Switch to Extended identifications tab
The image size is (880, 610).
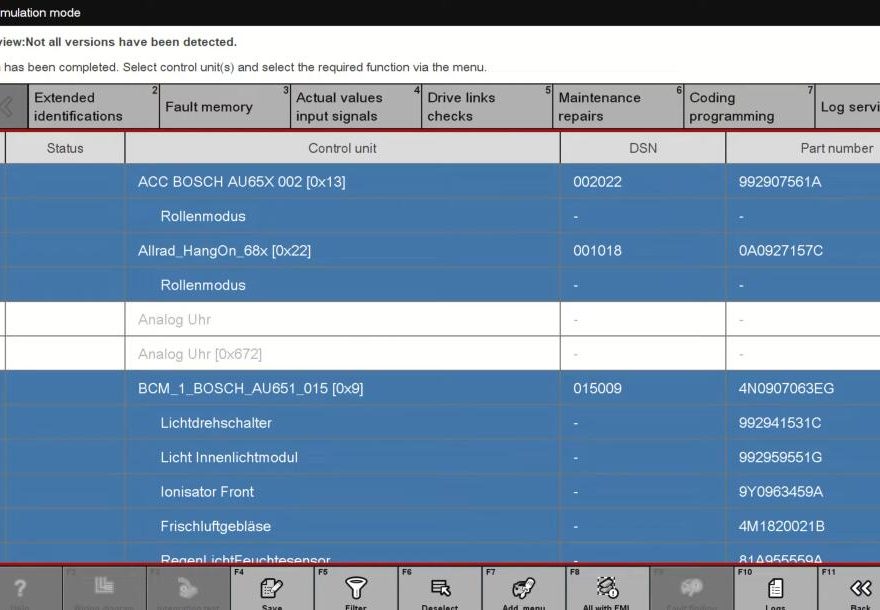pos(78,107)
